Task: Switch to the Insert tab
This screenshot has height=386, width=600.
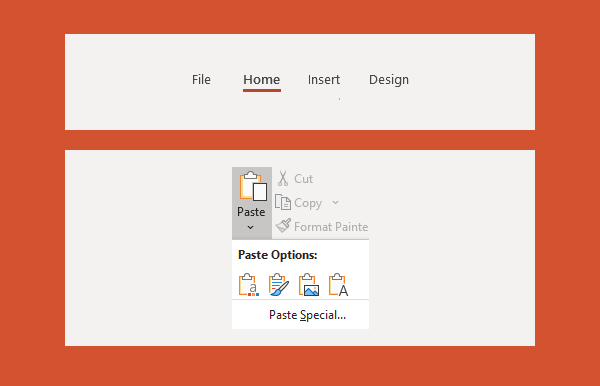Action: pyautogui.click(x=324, y=80)
